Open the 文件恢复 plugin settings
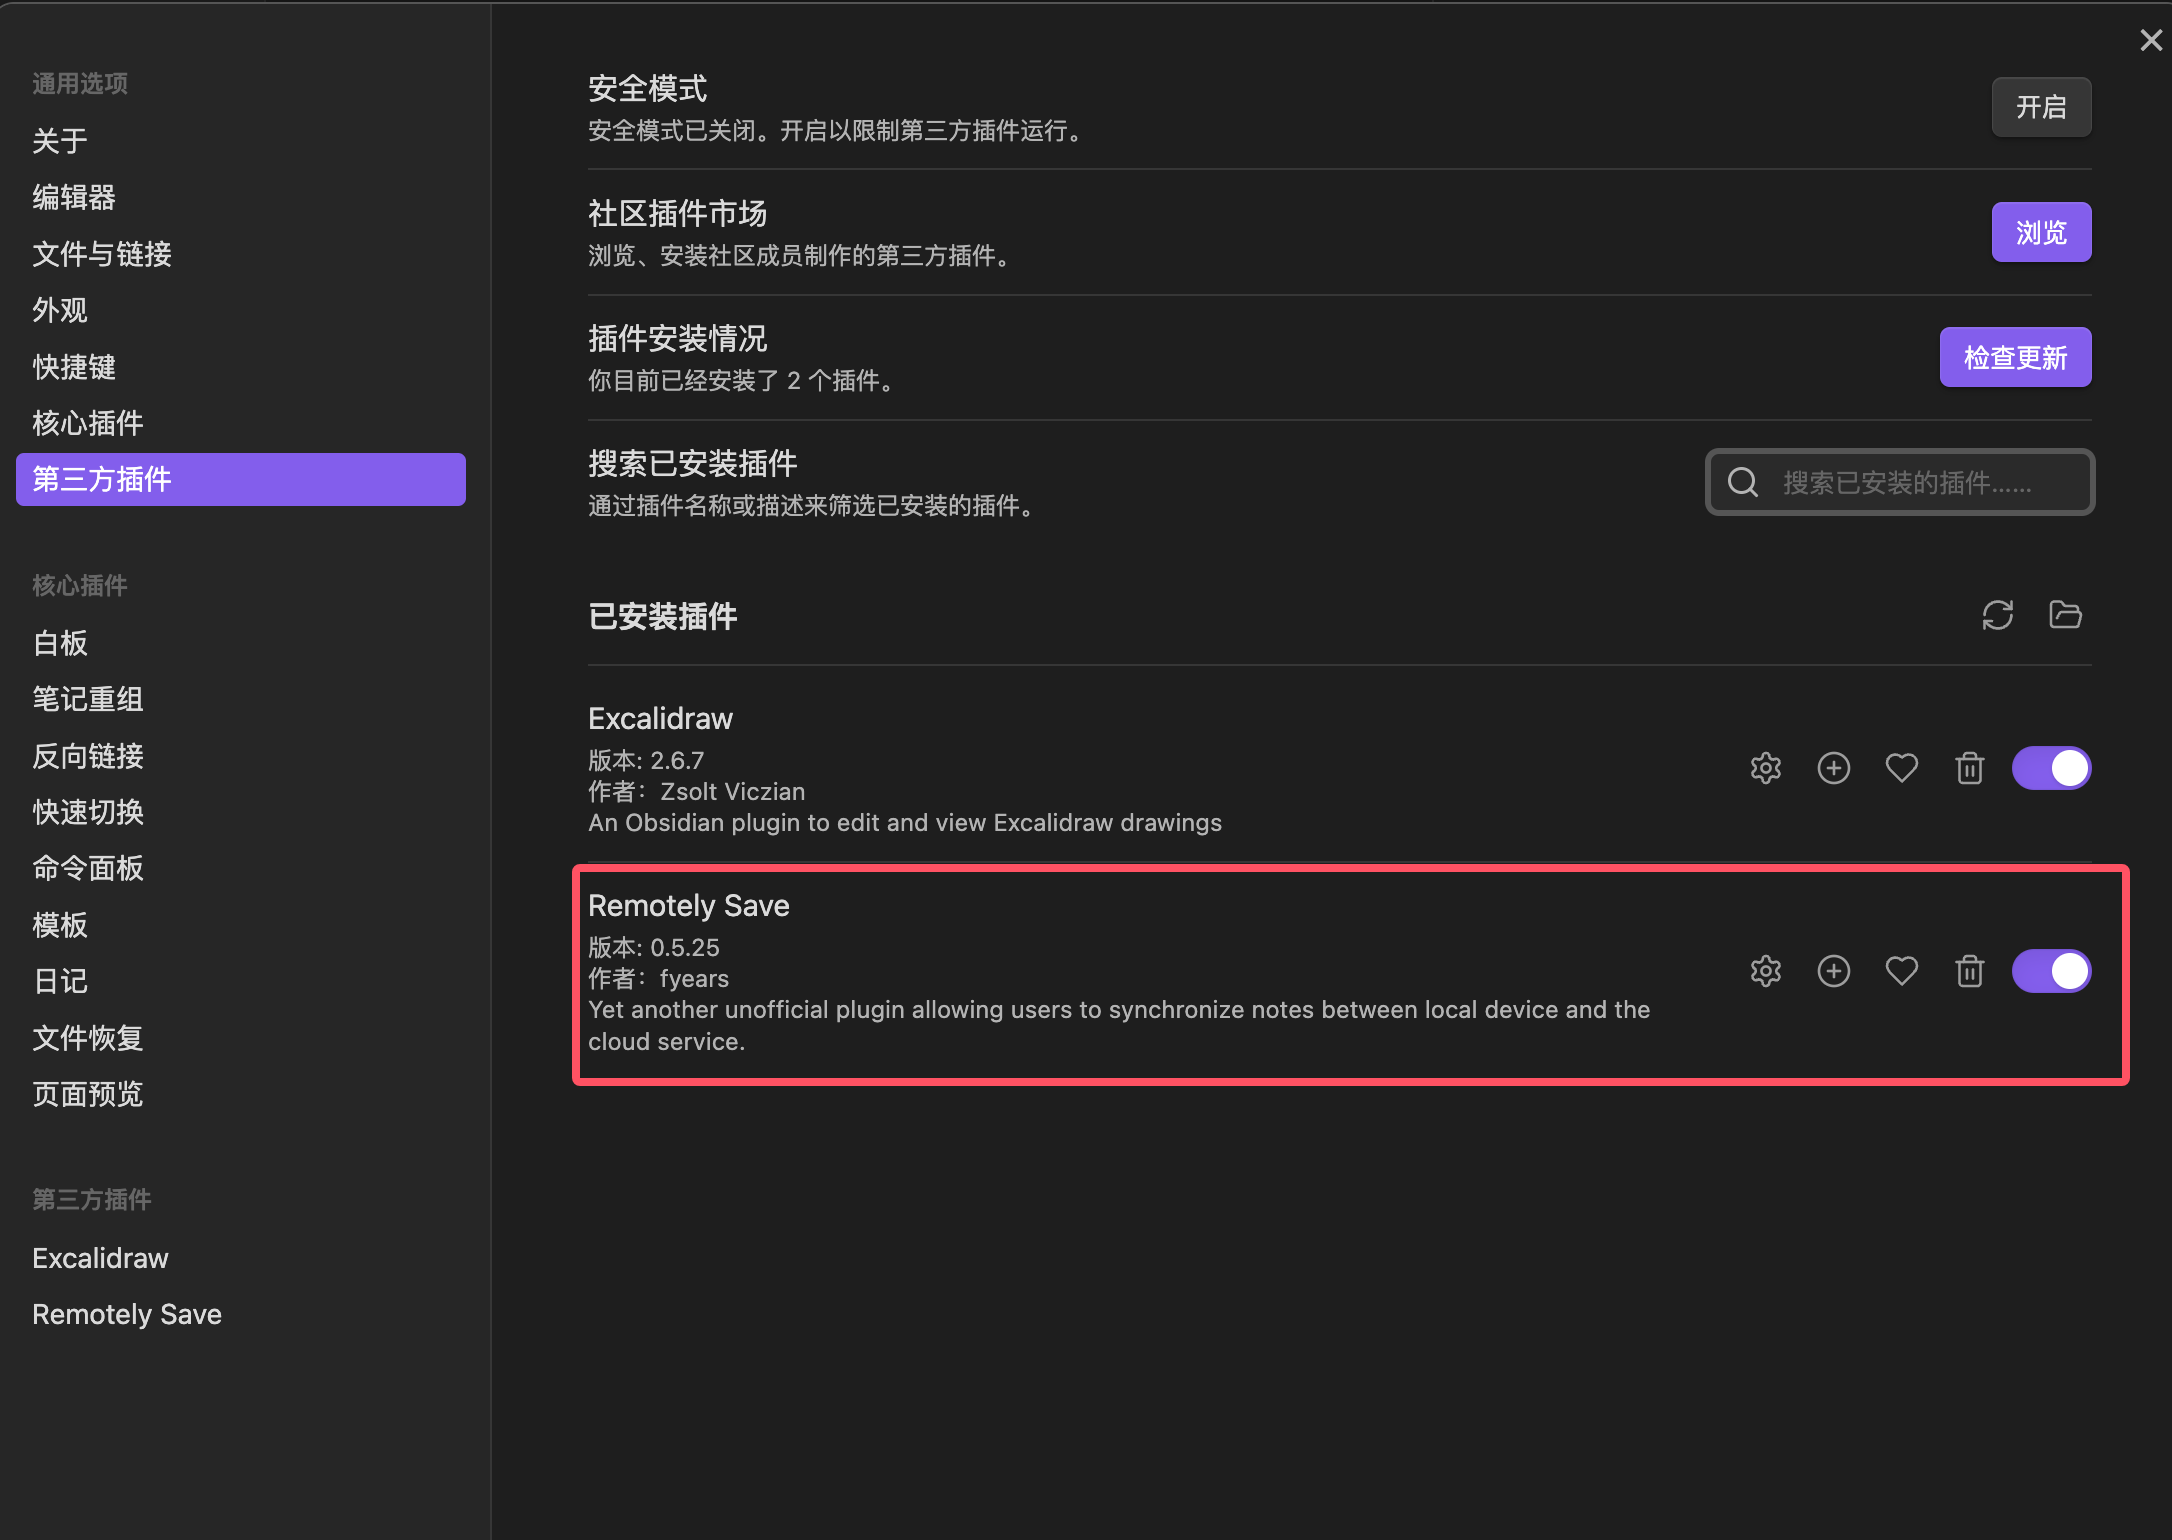This screenshot has width=2172, height=1540. click(x=241, y=1038)
